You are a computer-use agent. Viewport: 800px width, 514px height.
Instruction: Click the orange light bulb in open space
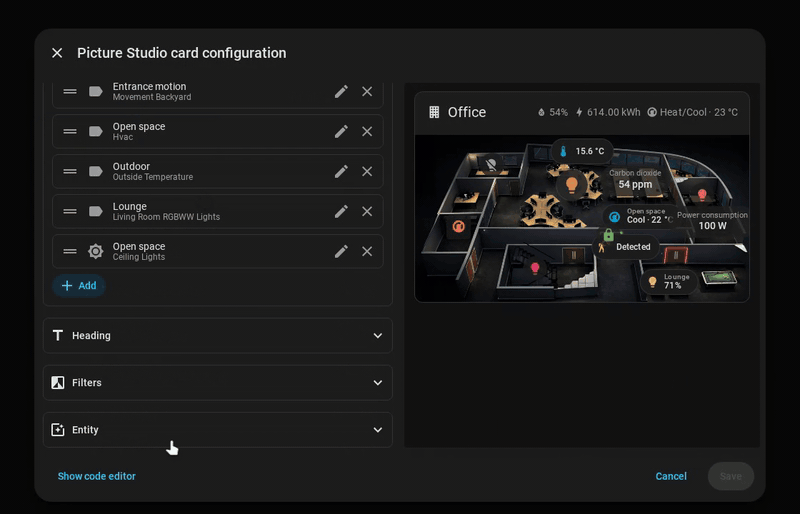point(572,184)
